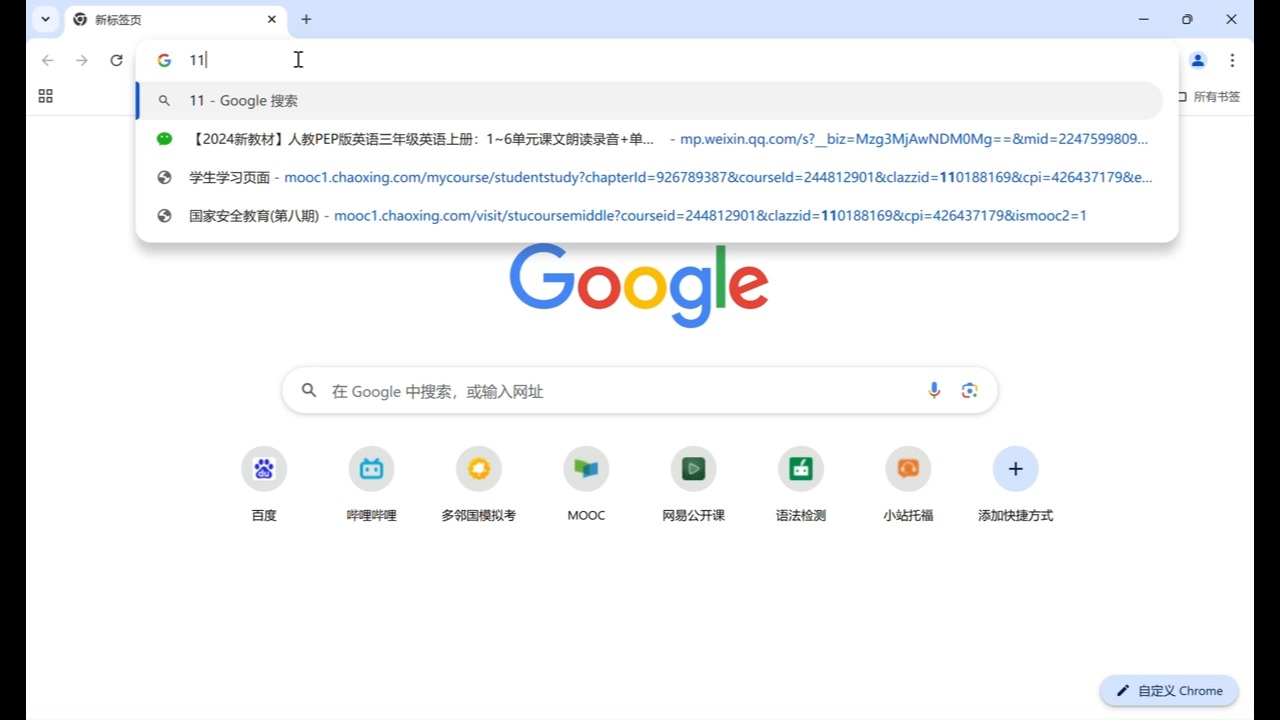Click the mooc1.chaoxing.com/visit URL text
The width and height of the screenshot is (1280, 720).
[710, 215]
